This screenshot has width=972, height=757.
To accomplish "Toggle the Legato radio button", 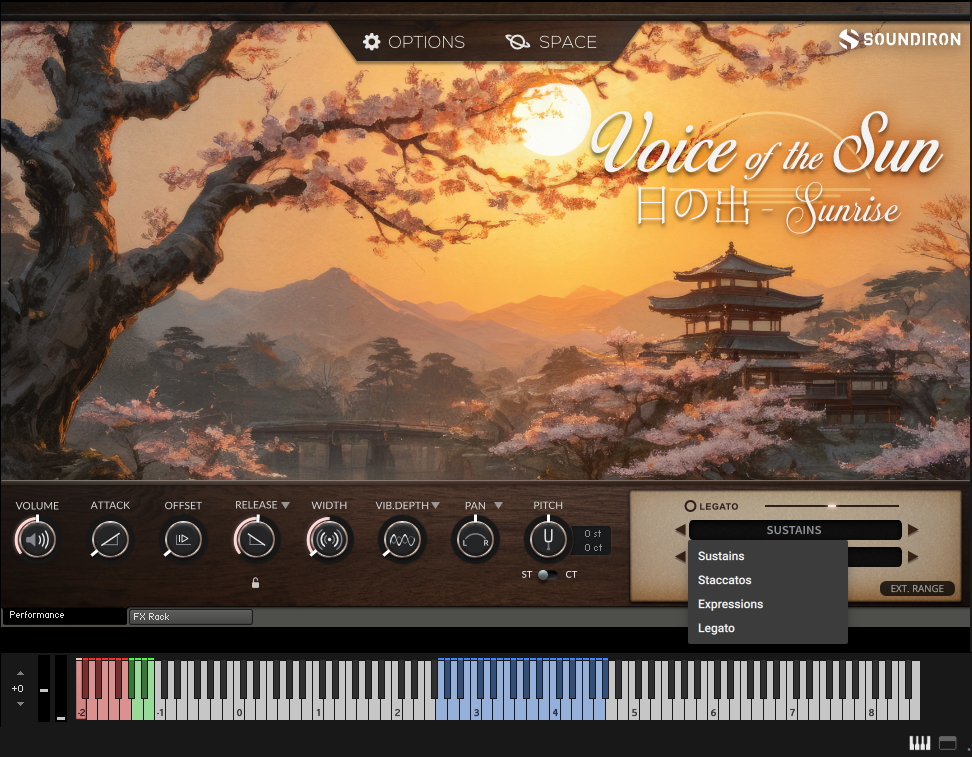I will 690,506.
